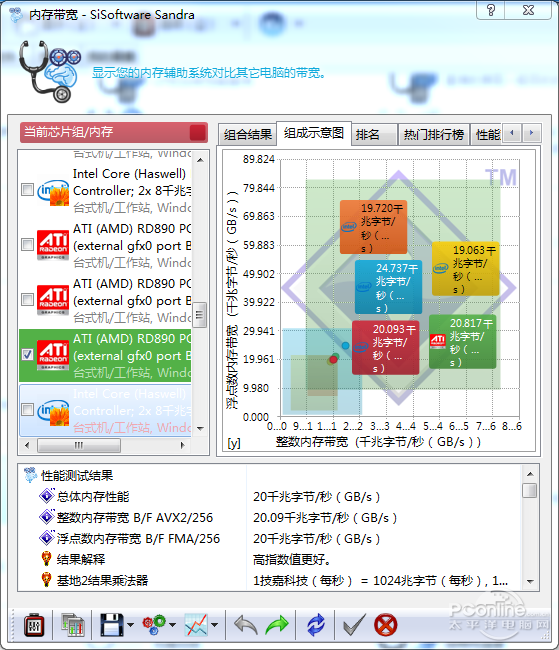Click diamond icon beside 总体内存性能
The height and width of the screenshot is (650, 559).
(46, 496)
